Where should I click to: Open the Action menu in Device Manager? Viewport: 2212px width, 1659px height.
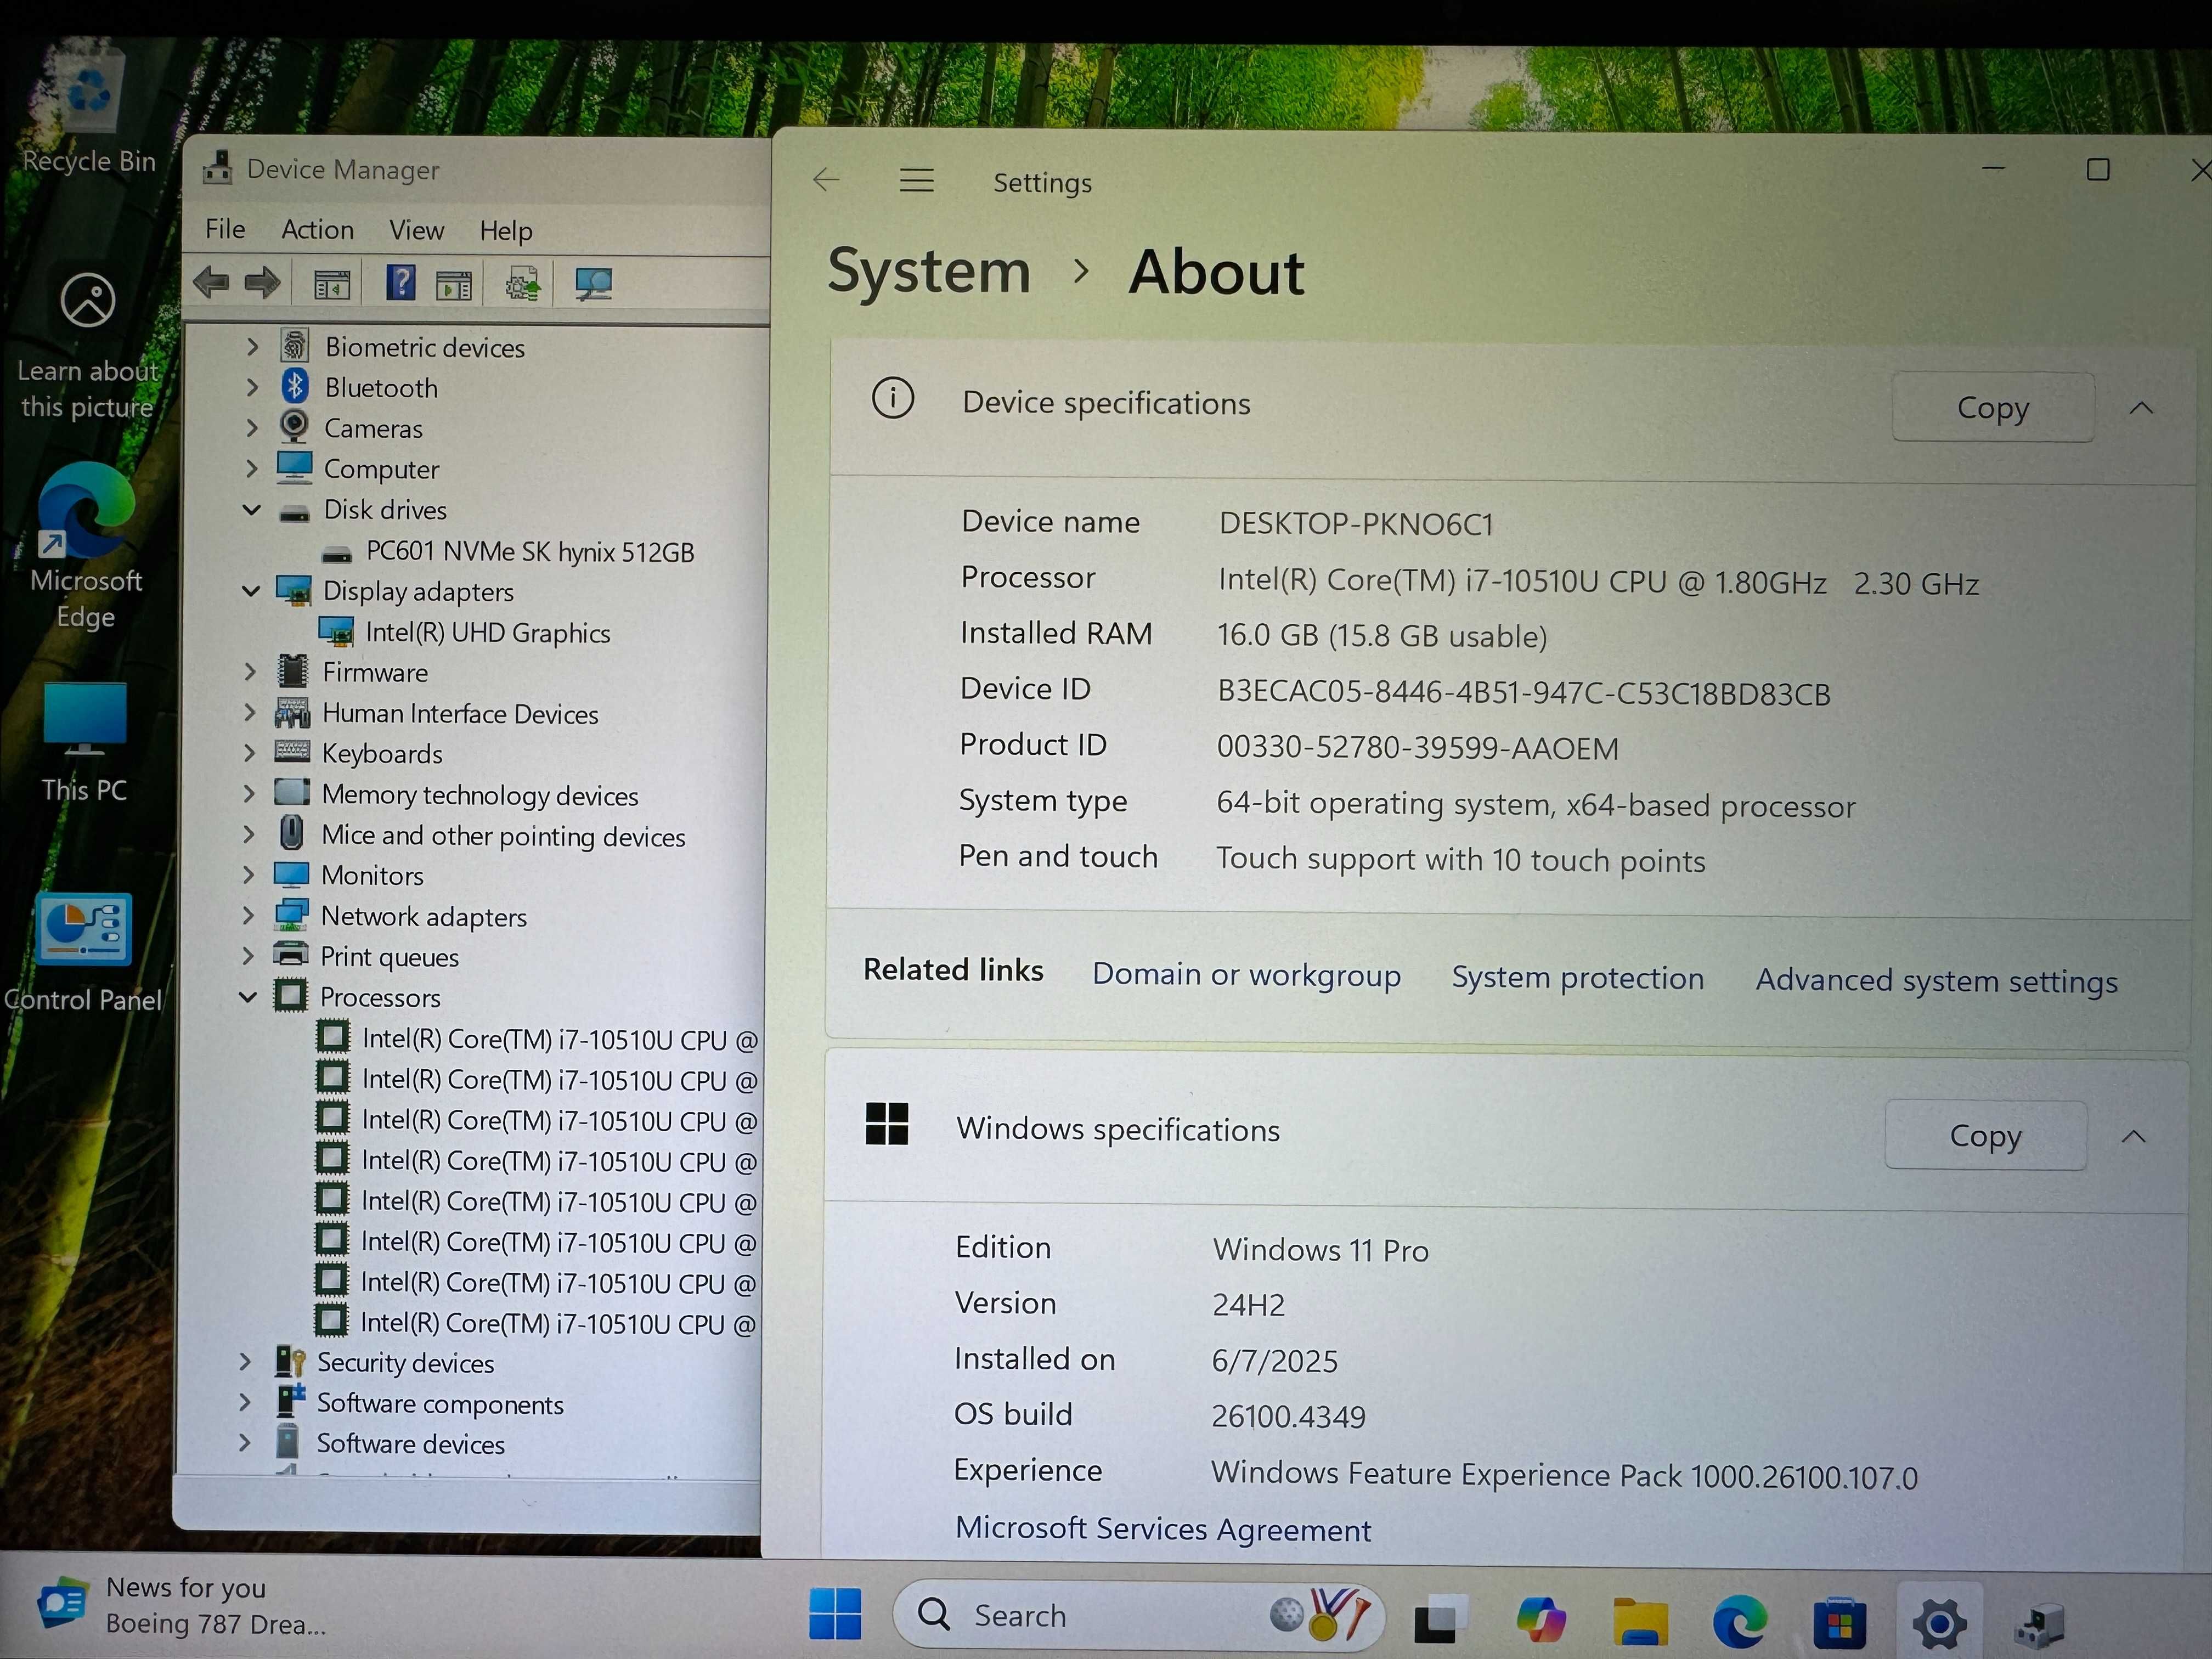coord(317,230)
